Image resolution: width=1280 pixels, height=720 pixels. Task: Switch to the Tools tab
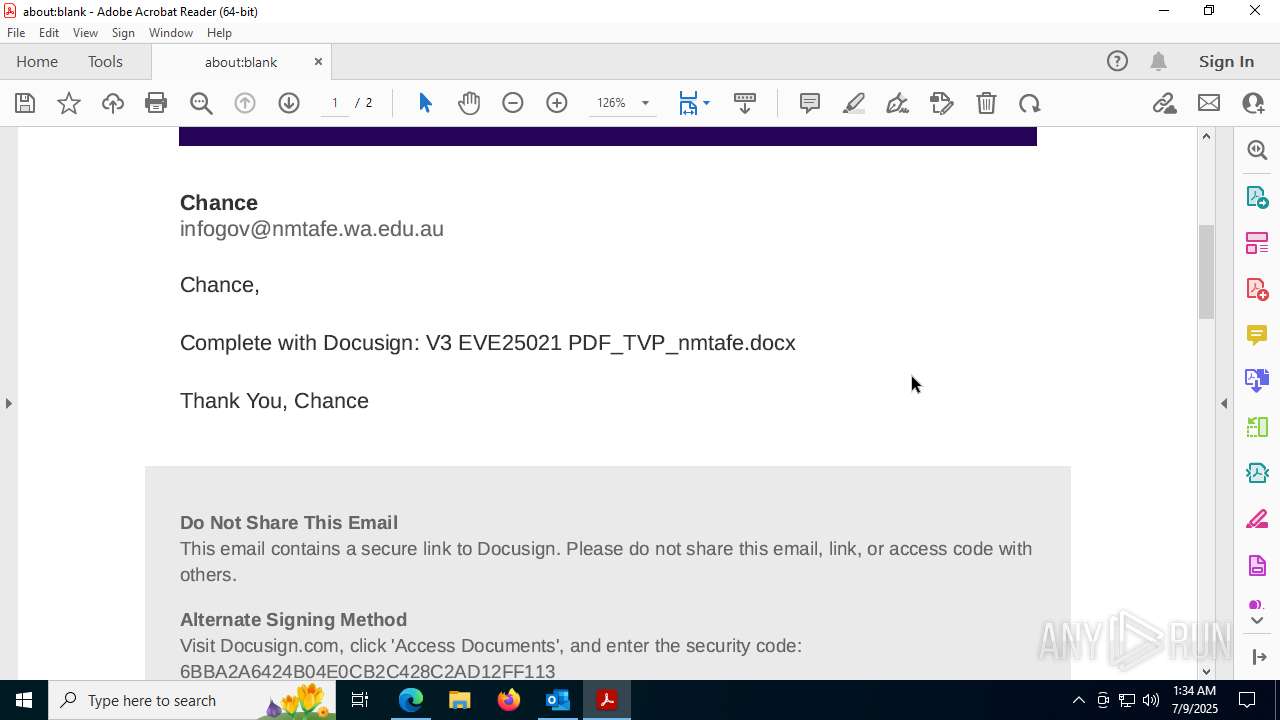pyautogui.click(x=105, y=61)
